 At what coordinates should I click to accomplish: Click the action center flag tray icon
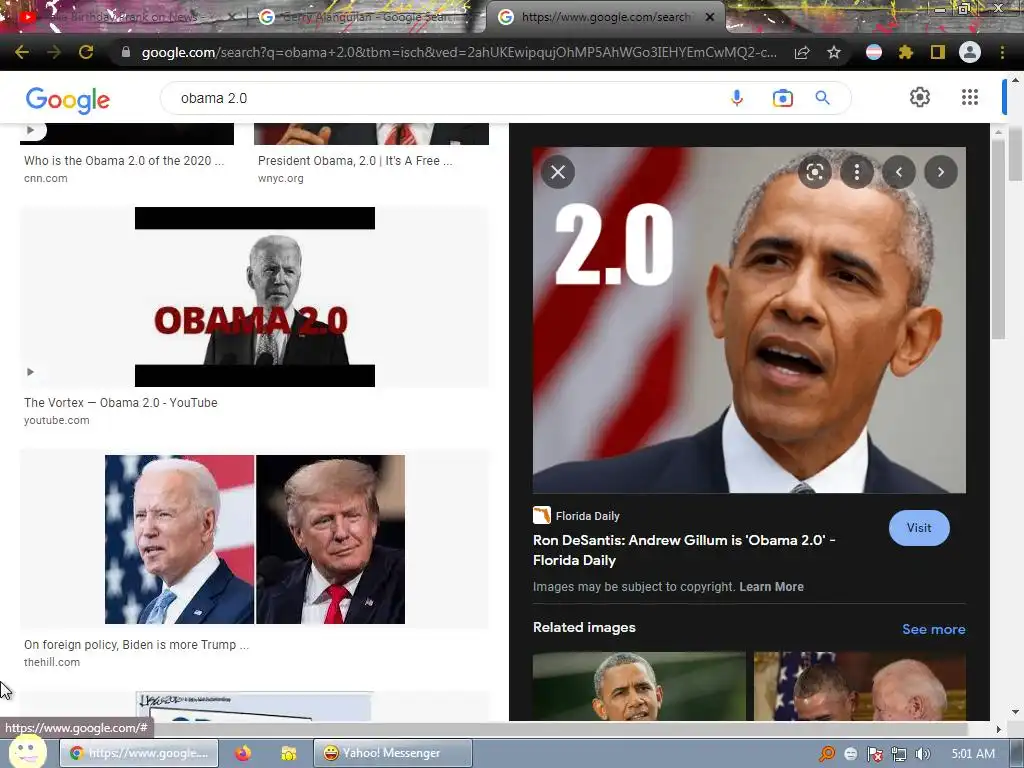(x=874, y=754)
